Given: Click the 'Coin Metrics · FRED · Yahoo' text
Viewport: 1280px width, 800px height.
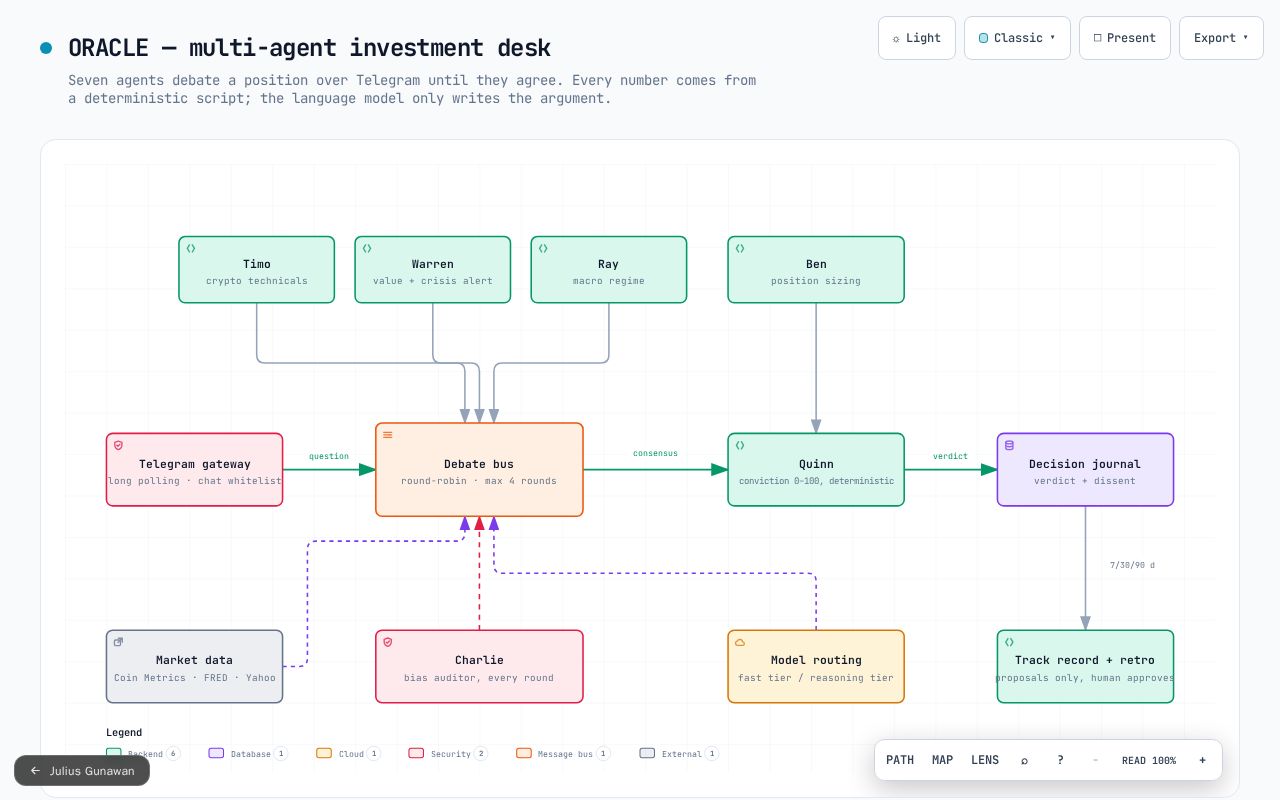Looking at the screenshot, I should (x=195, y=678).
